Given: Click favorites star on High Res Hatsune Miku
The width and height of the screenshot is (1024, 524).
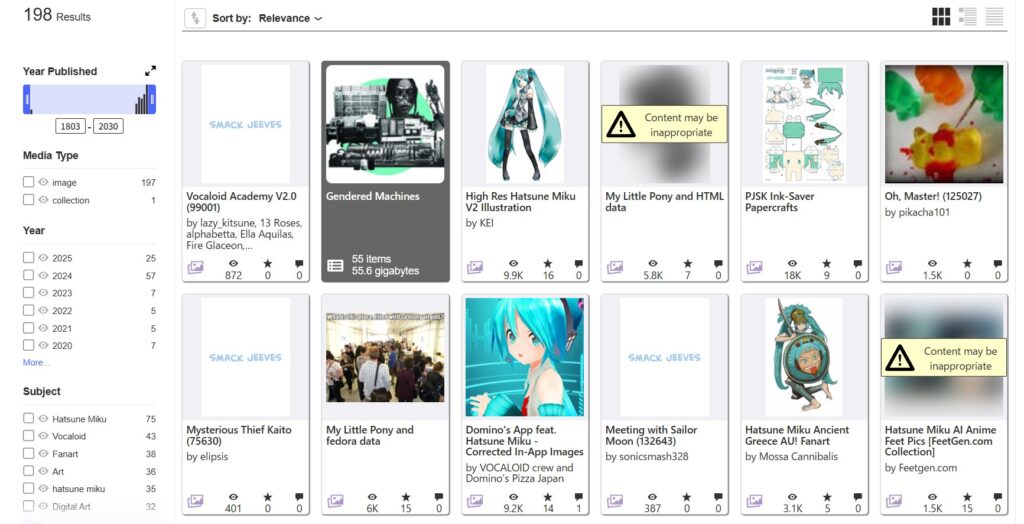Looking at the screenshot, I should (x=547, y=263).
